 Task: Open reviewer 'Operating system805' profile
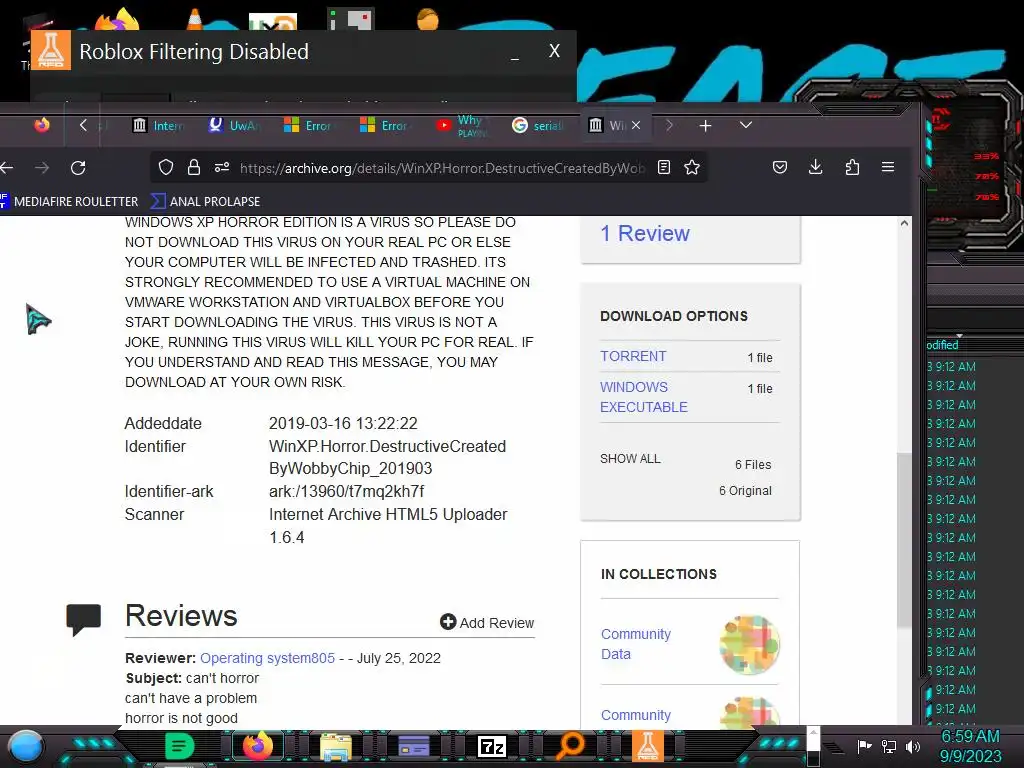tap(267, 658)
